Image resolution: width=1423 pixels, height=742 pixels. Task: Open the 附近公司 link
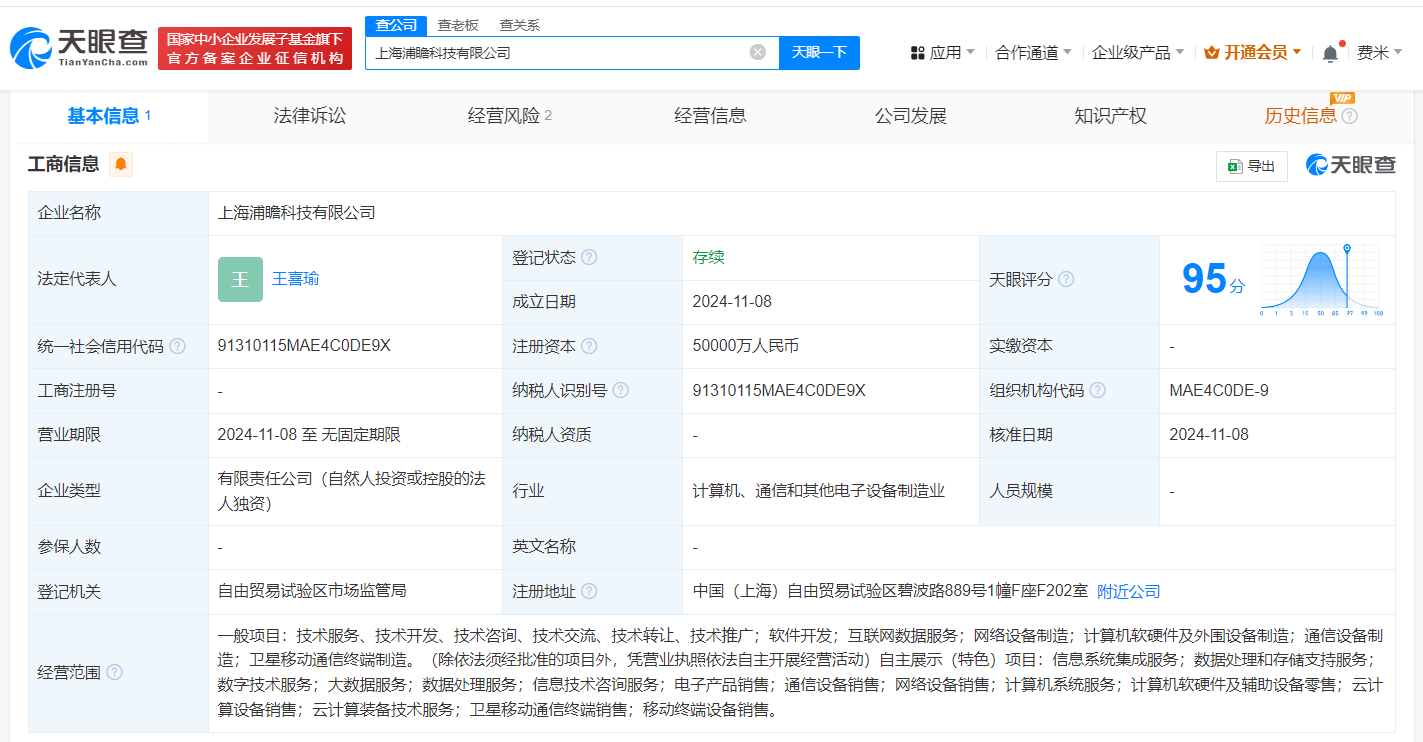point(1128,591)
